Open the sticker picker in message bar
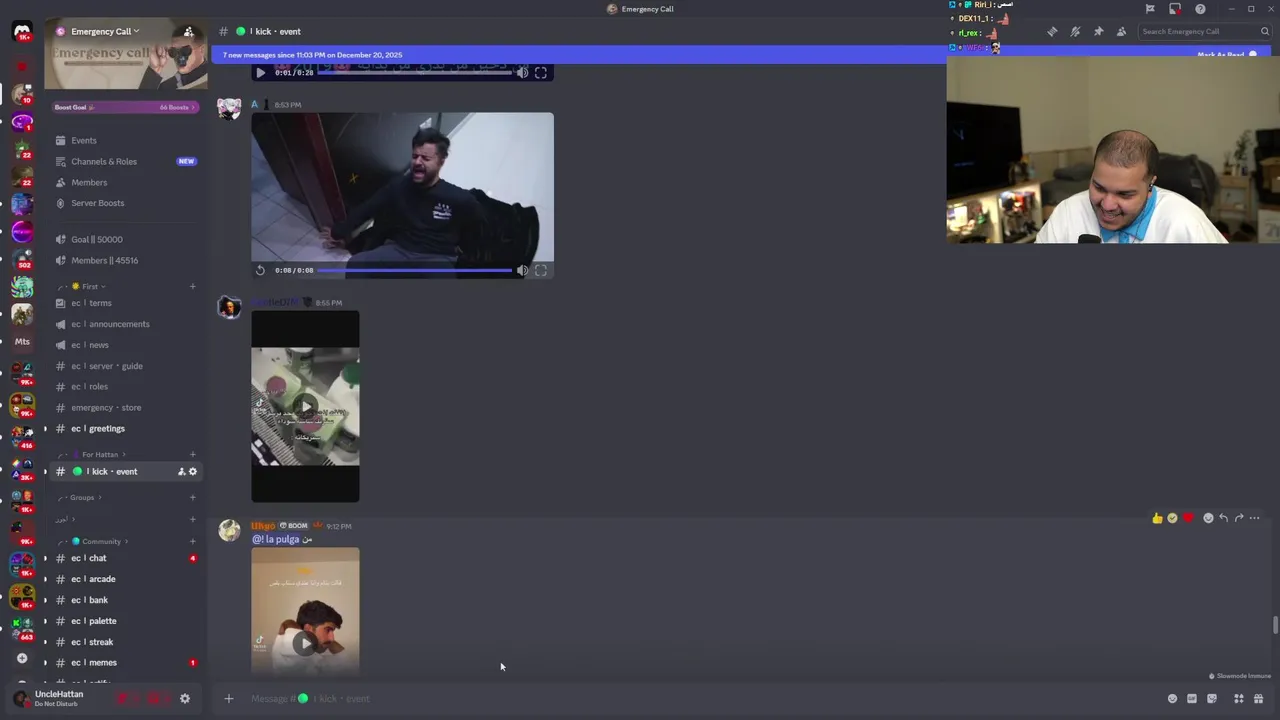This screenshot has width=1280, height=720. pyautogui.click(x=1212, y=698)
